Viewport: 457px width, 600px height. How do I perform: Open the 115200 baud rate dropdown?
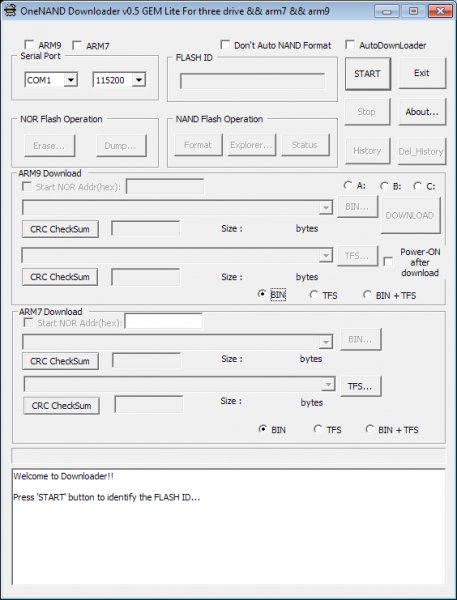139,80
